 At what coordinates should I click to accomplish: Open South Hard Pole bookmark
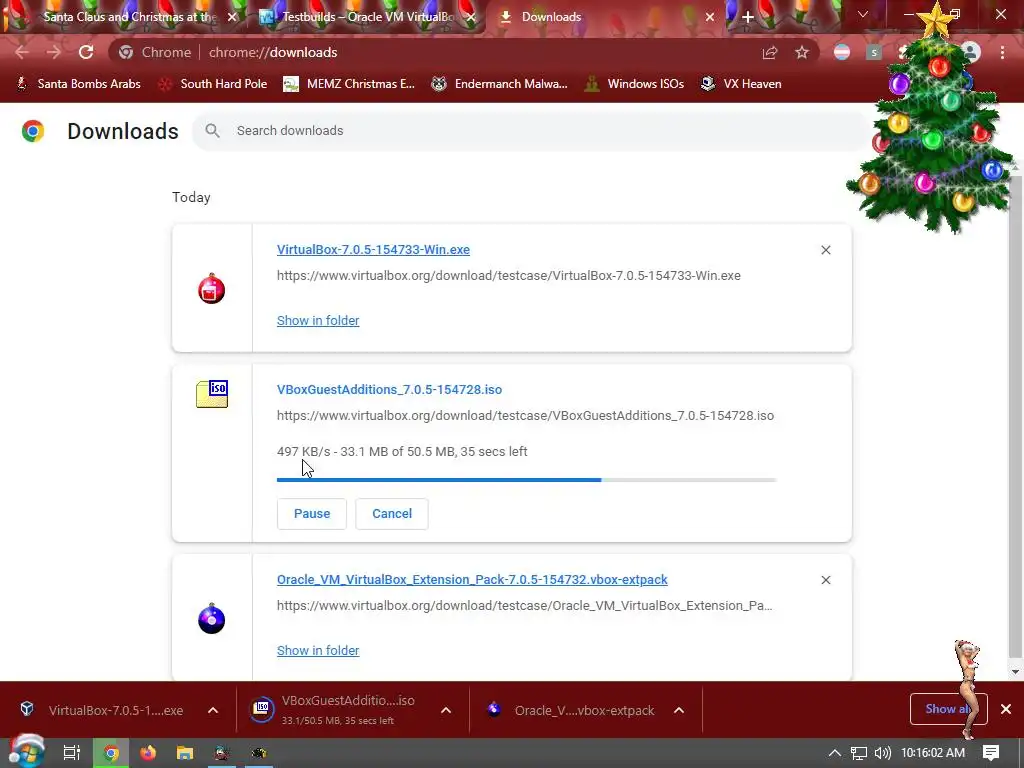[x=214, y=84]
